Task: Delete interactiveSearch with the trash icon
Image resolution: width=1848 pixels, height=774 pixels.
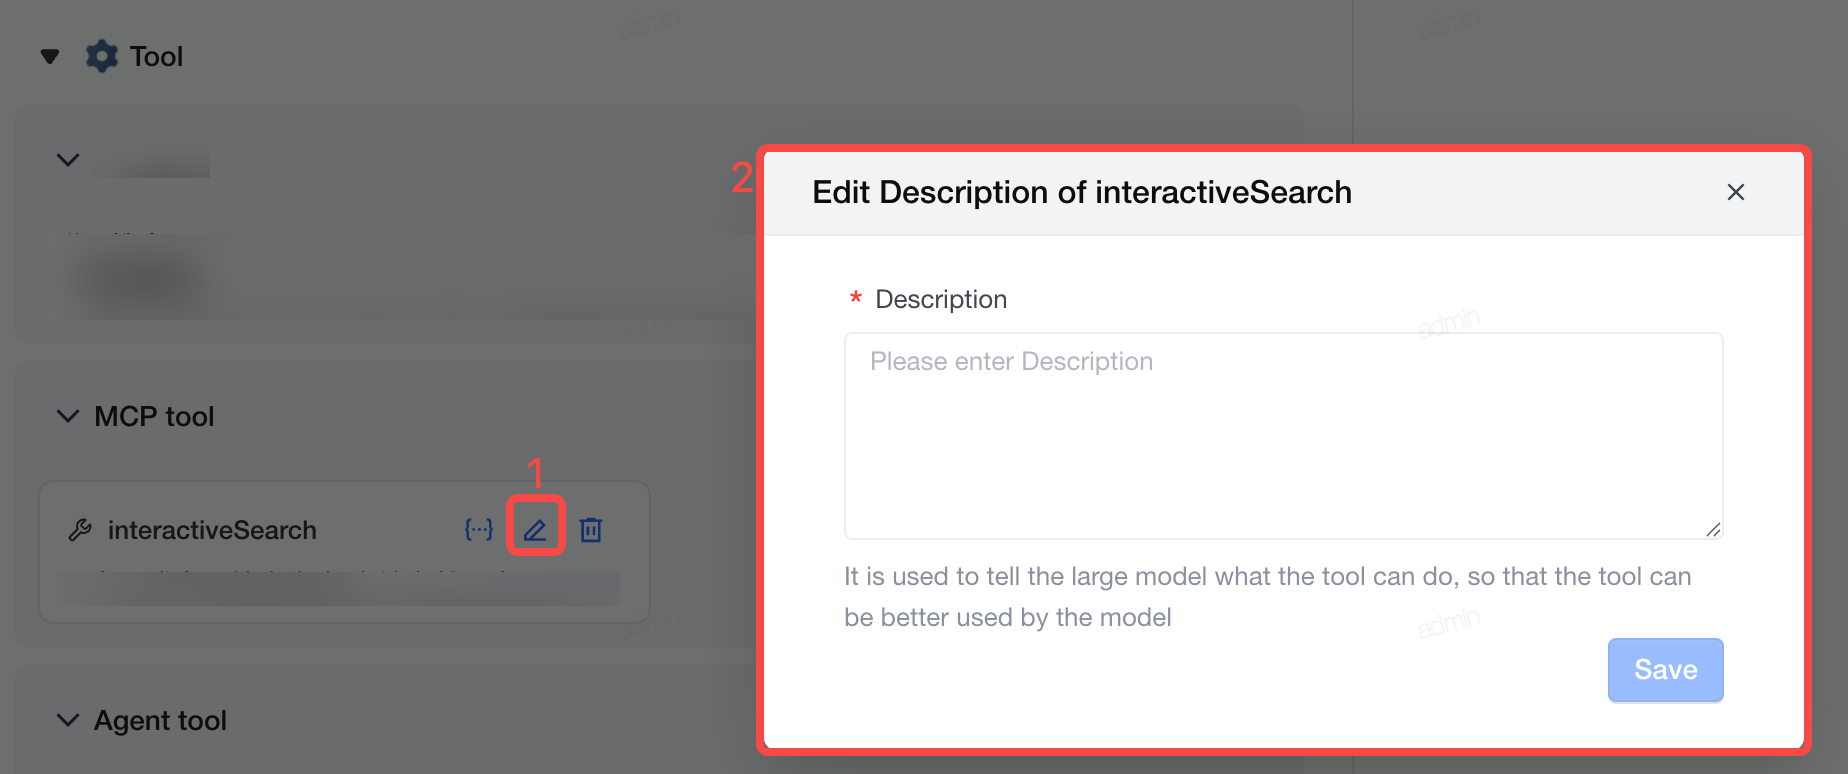Action: tap(591, 530)
